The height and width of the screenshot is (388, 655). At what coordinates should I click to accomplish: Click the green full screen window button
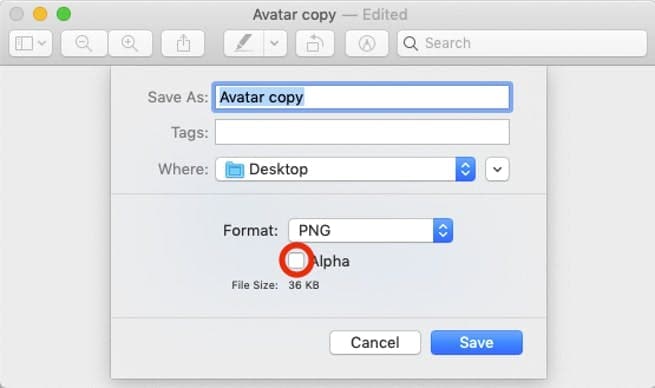coord(63,14)
